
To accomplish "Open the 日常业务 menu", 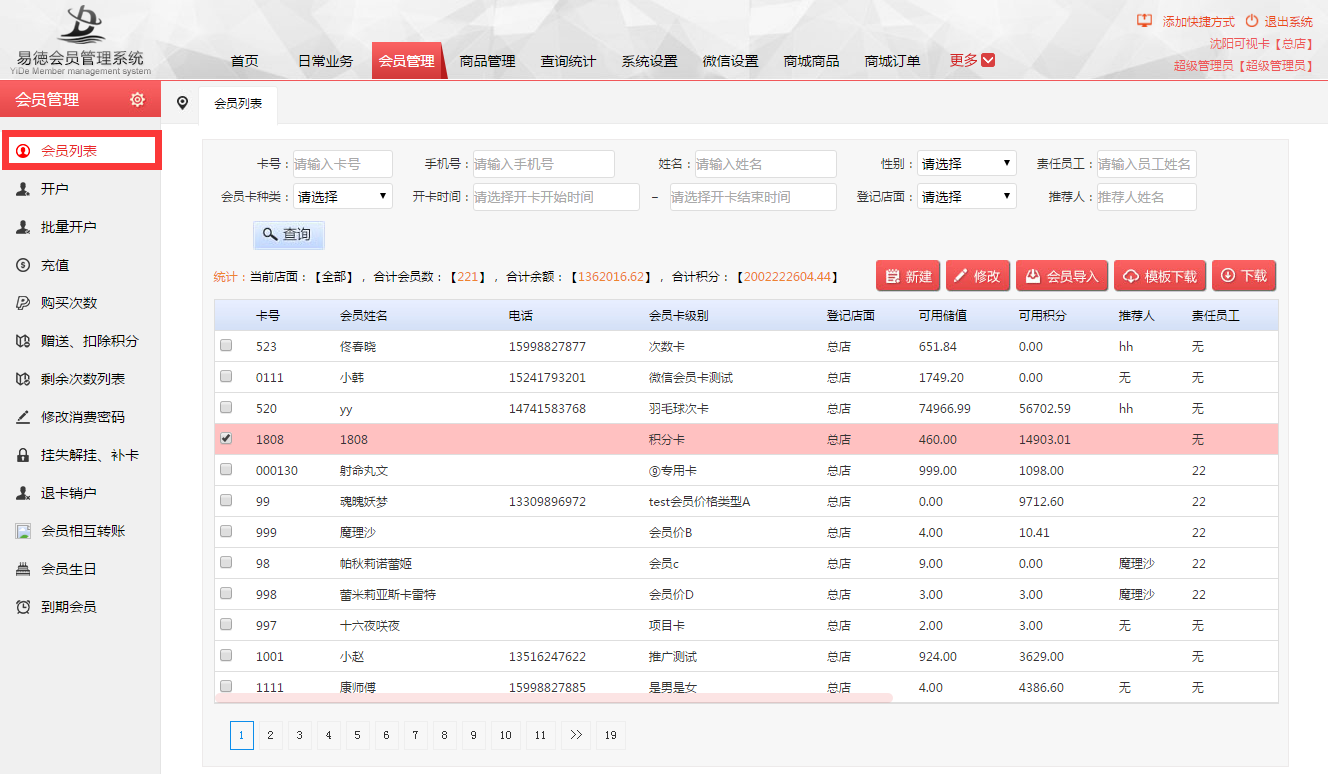I will (325, 61).
